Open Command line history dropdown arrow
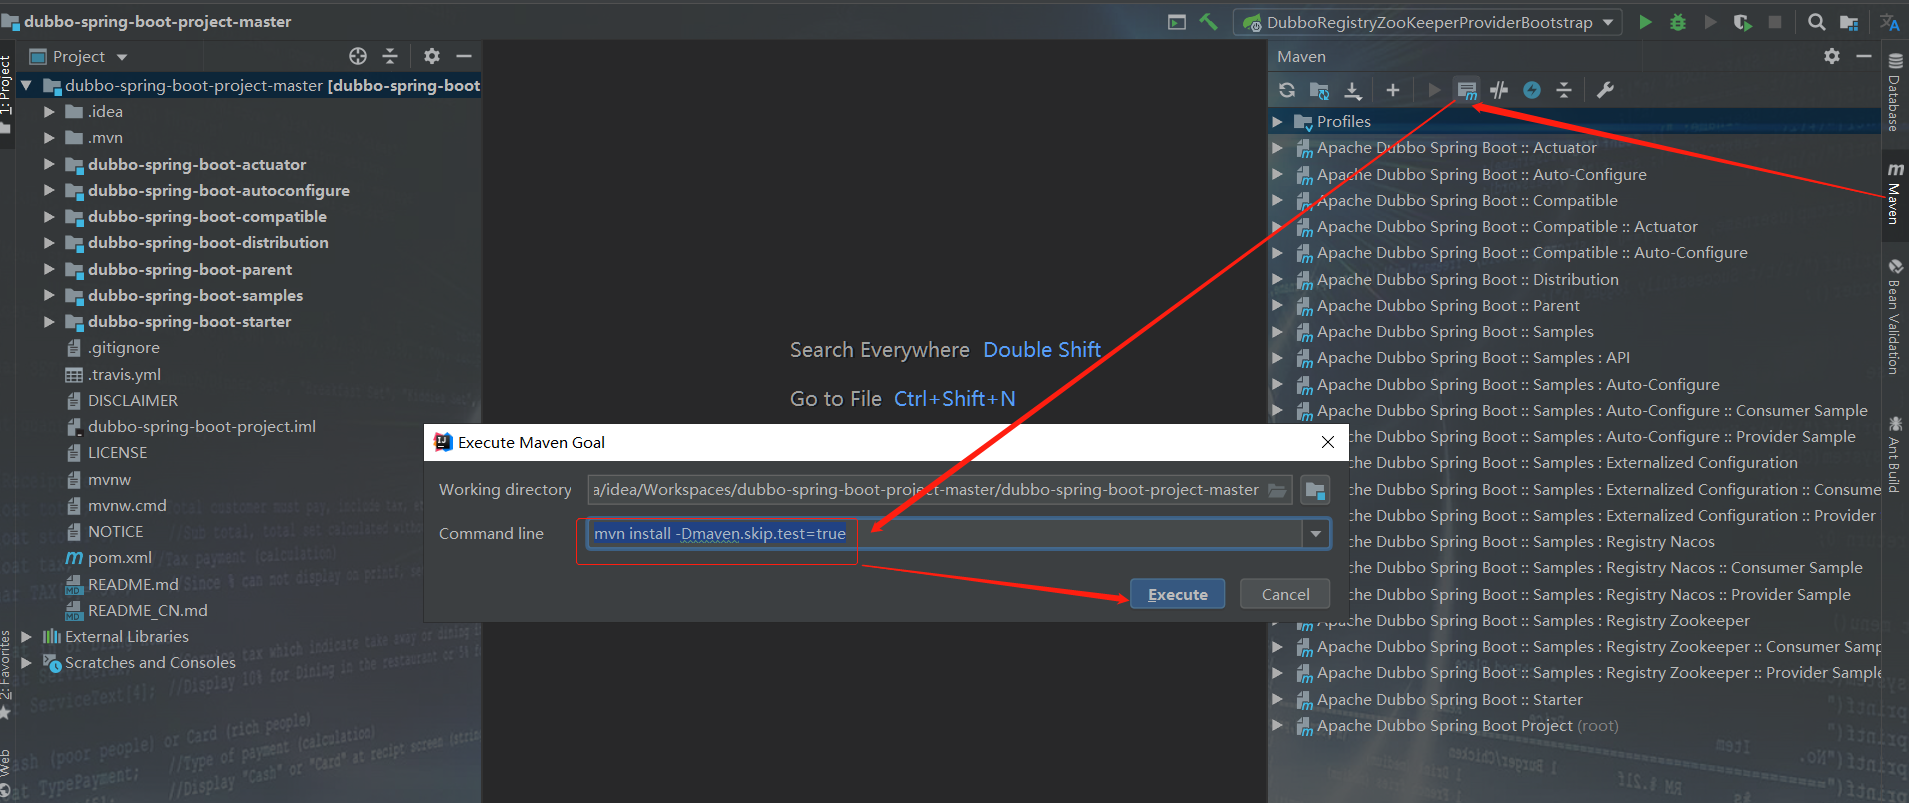 (x=1316, y=534)
